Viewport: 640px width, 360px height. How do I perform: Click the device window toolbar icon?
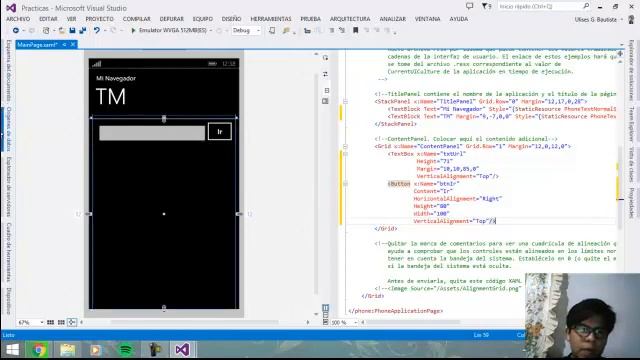pyautogui.click(x=272, y=30)
